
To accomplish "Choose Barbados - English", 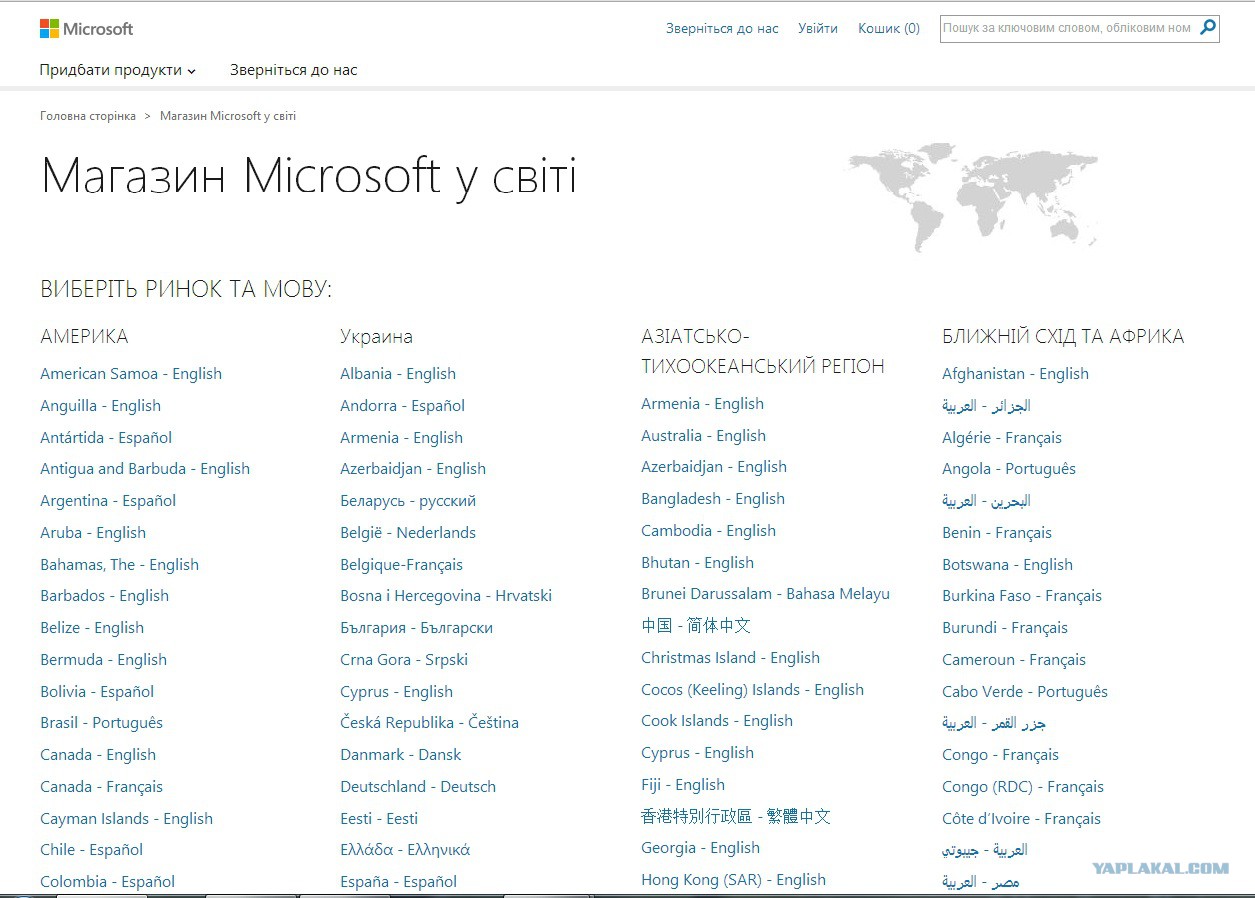I will (104, 596).
